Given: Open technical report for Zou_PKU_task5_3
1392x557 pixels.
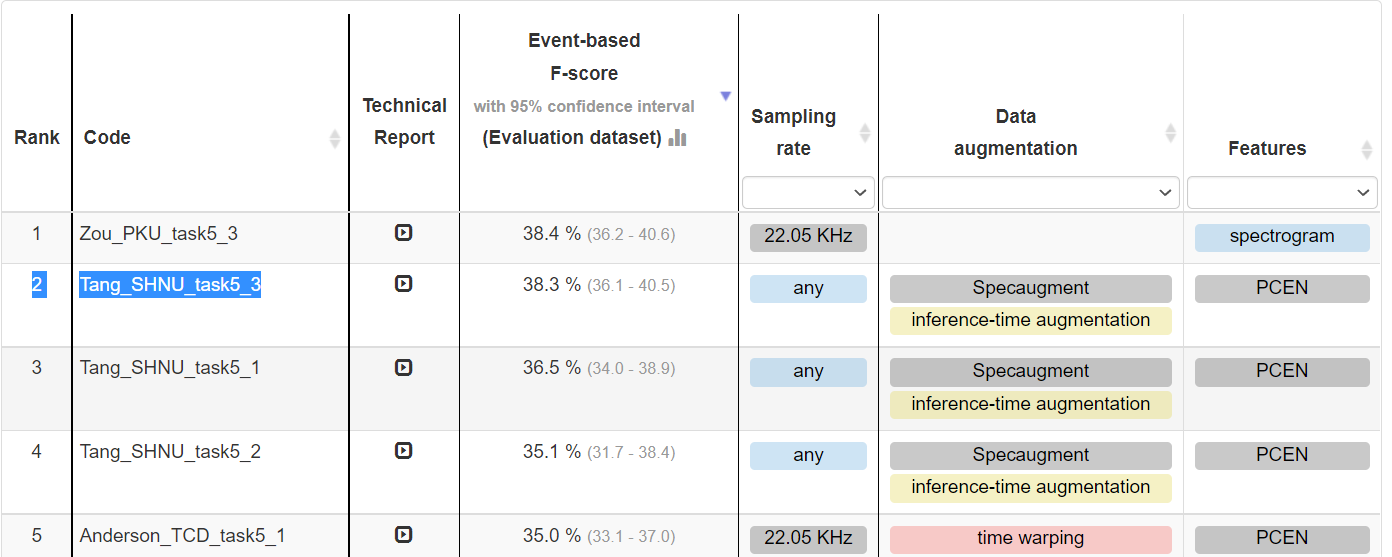Looking at the screenshot, I should 403,233.
